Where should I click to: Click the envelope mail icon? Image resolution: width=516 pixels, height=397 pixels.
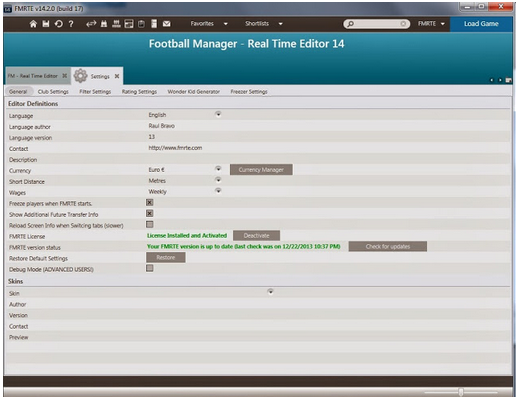[x=167, y=24]
